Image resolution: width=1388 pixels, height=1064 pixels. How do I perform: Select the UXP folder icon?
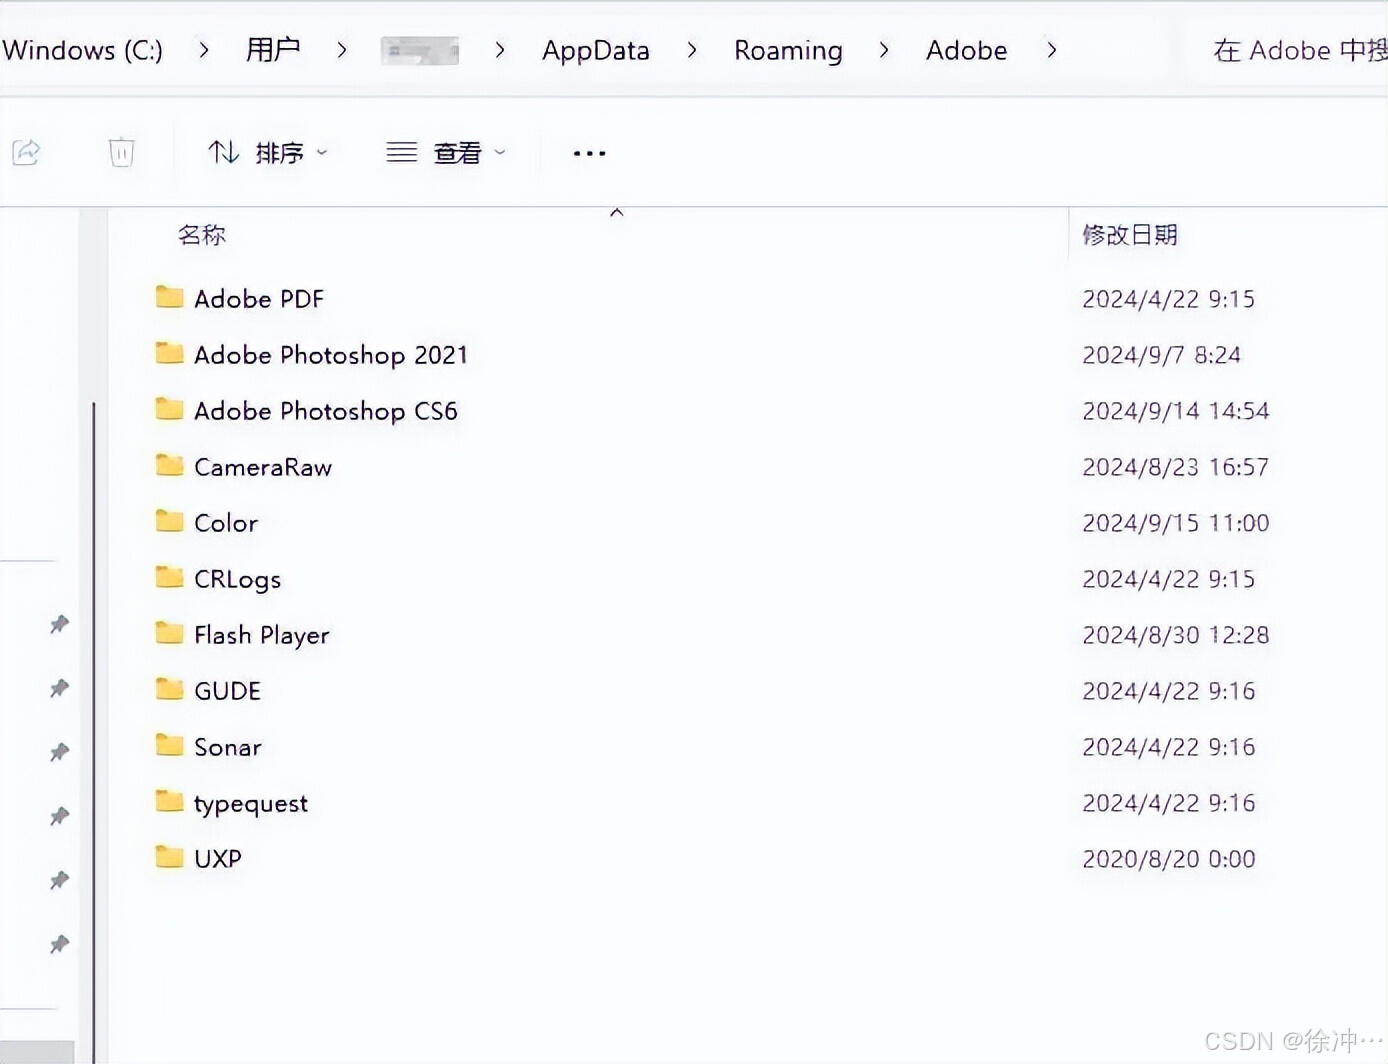point(169,857)
